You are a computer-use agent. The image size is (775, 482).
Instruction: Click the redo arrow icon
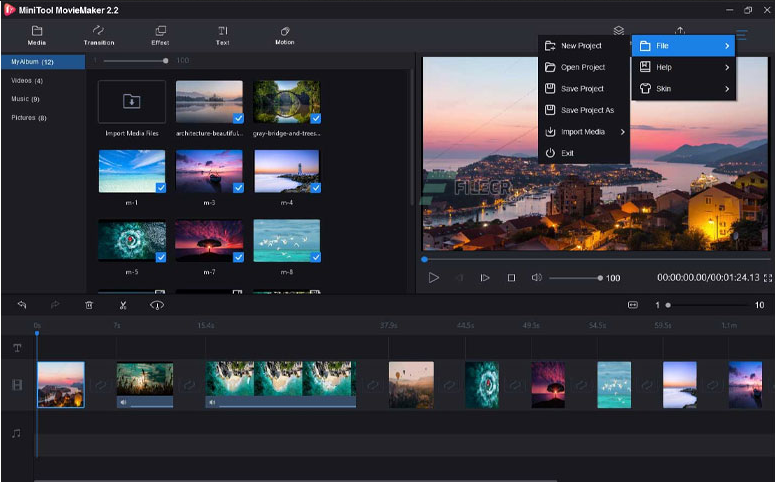(x=55, y=305)
